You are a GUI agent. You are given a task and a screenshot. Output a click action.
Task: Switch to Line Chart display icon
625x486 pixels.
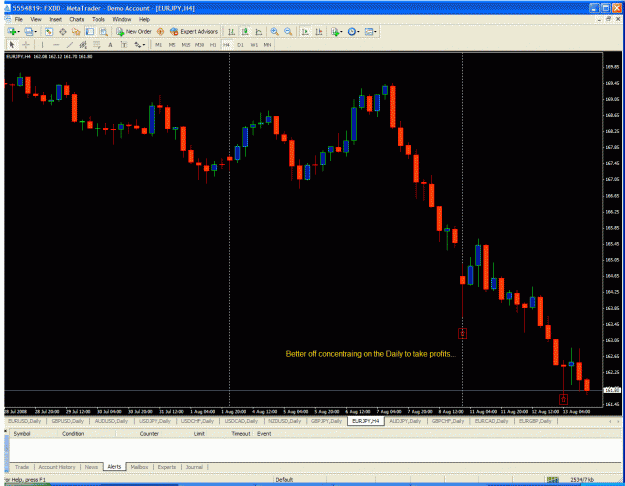[259, 31]
